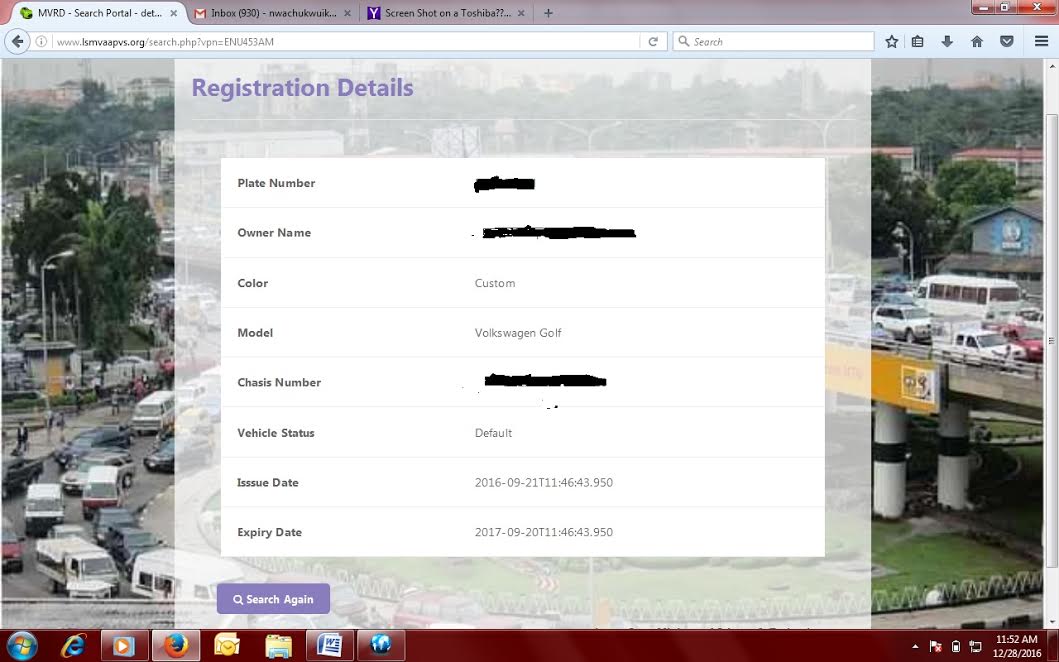
Task: Click the Search Again button
Action: pyautogui.click(x=273, y=599)
